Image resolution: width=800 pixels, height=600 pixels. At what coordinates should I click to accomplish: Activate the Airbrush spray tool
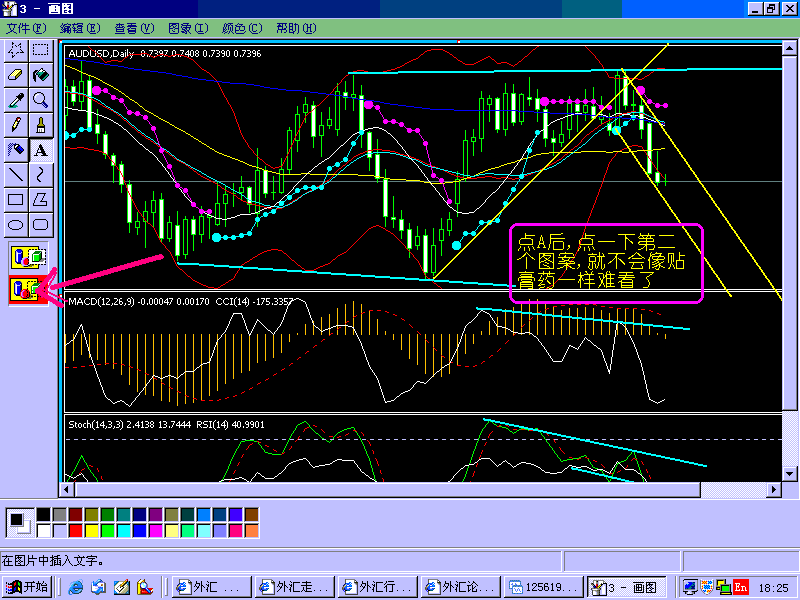click(x=16, y=149)
